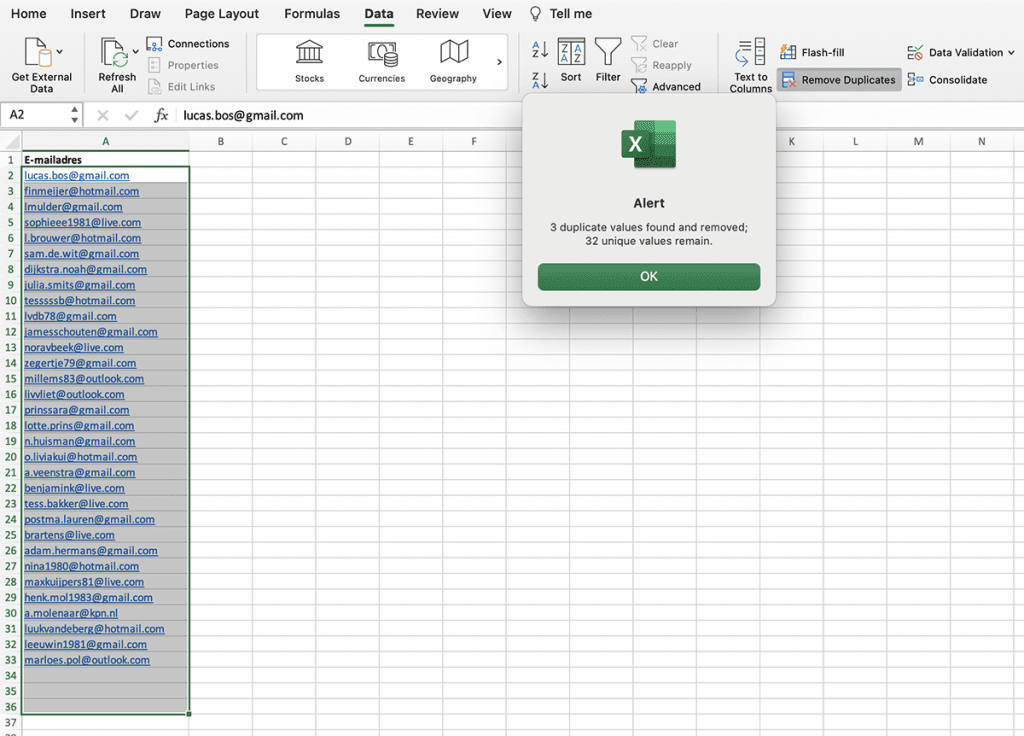Click OK on the duplicates alert
Image resolution: width=1024 pixels, height=736 pixels.
[x=648, y=277]
